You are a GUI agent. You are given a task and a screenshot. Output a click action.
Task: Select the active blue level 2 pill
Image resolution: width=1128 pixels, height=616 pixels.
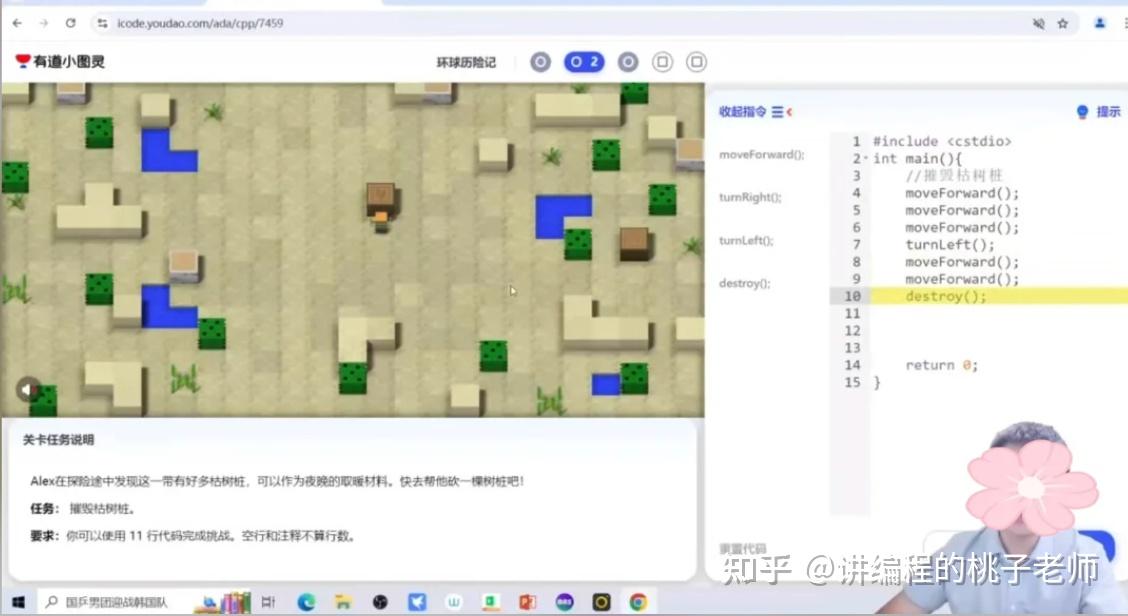[584, 62]
